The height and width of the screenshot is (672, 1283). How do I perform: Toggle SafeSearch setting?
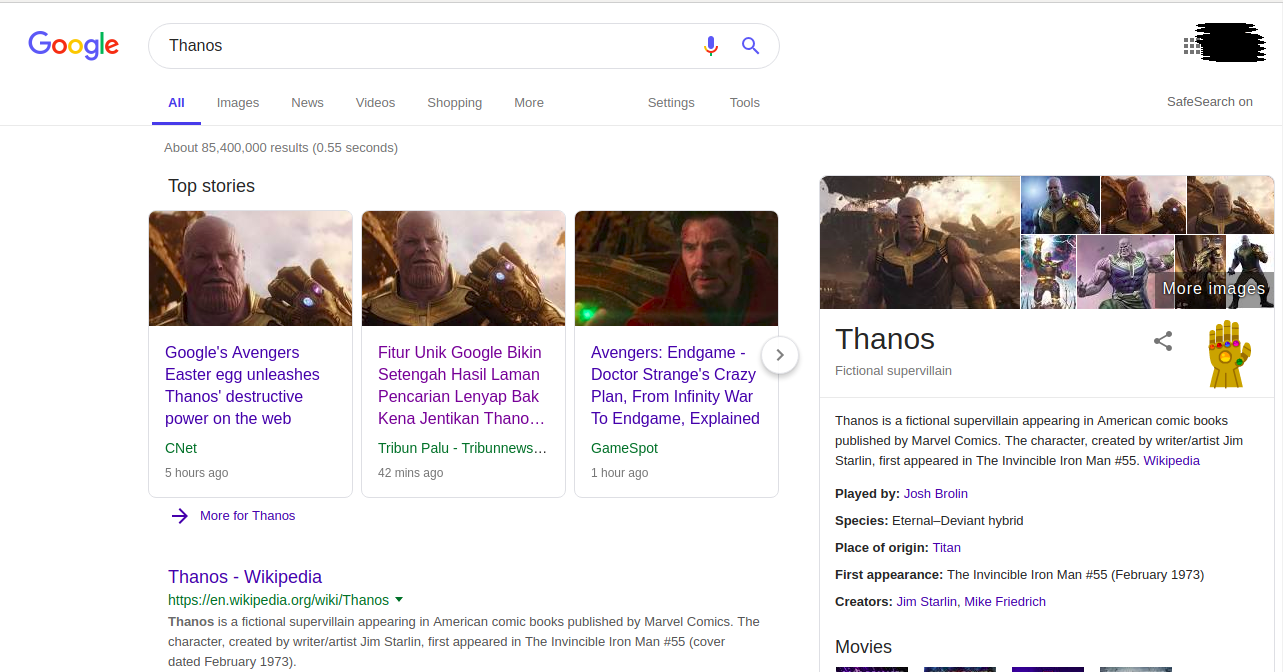coord(1210,100)
